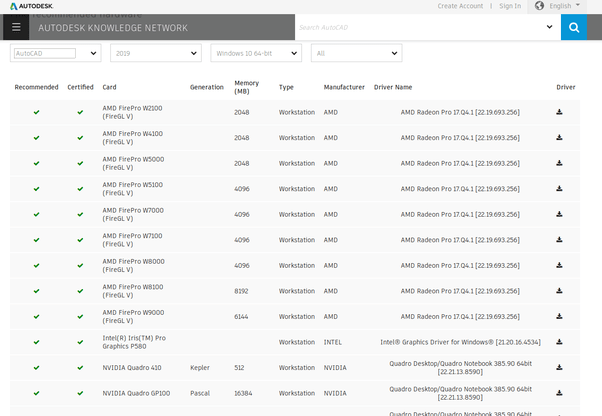This screenshot has height=416, width=602.
Task: Expand the search scope chevron
Action: coord(549,27)
